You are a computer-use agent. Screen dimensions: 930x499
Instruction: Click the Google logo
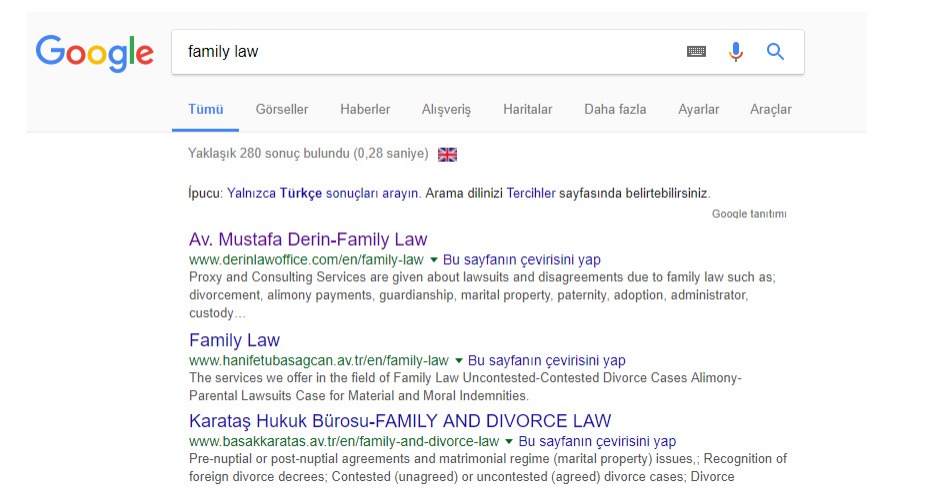pyautogui.click(x=95, y=53)
